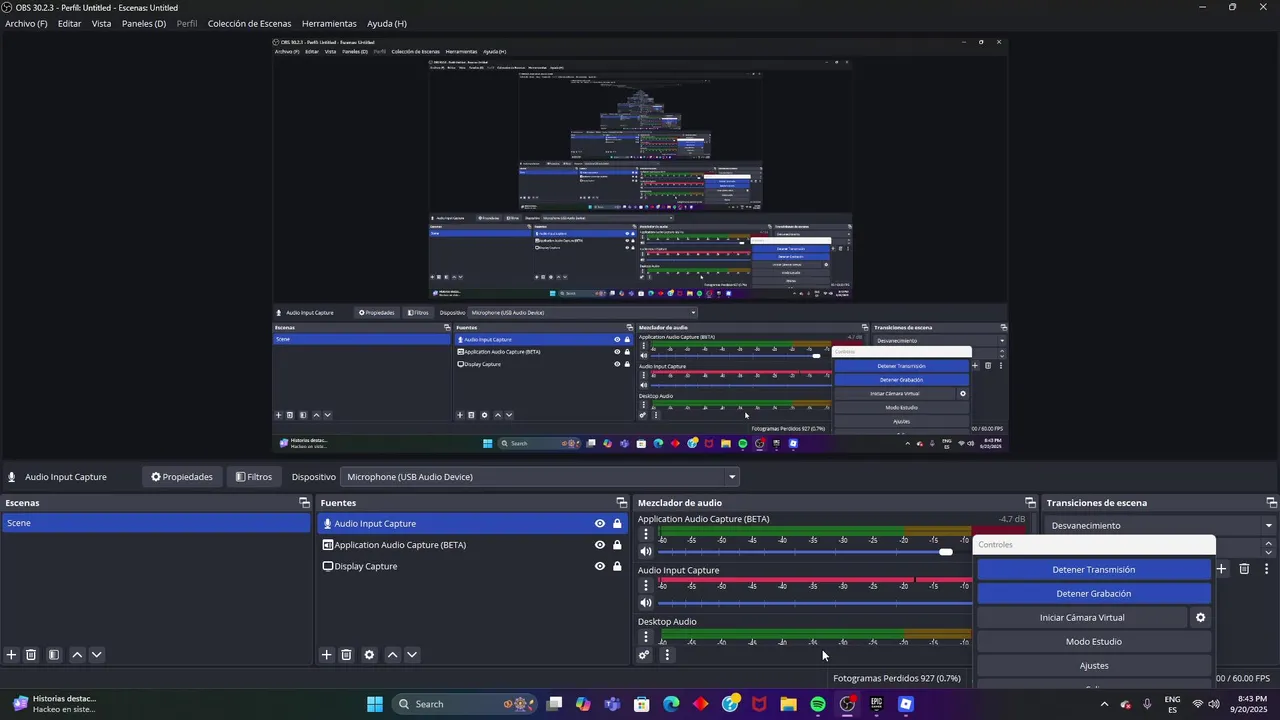Show hidden system tray icons chevron
Viewport: 1280px width, 720px height.
(1104, 704)
